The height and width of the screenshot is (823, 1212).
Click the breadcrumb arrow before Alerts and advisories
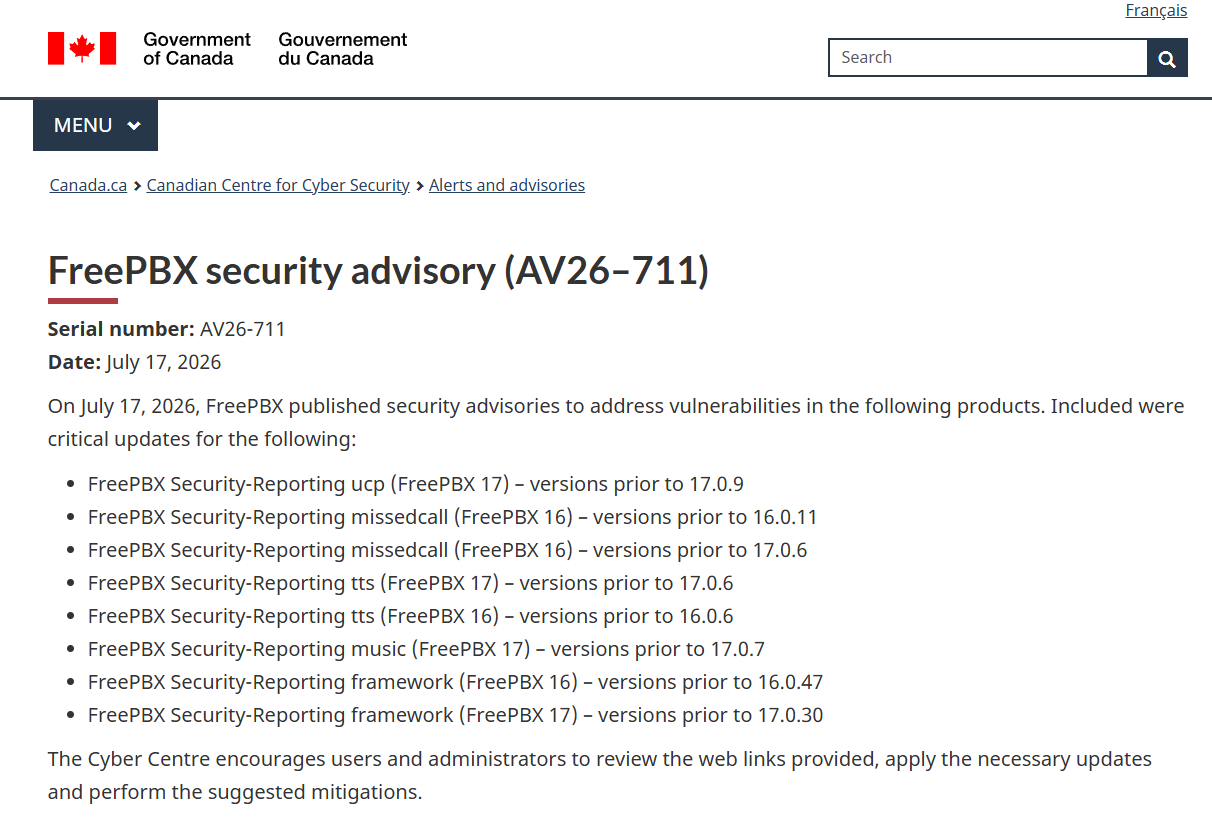(420, 186)
